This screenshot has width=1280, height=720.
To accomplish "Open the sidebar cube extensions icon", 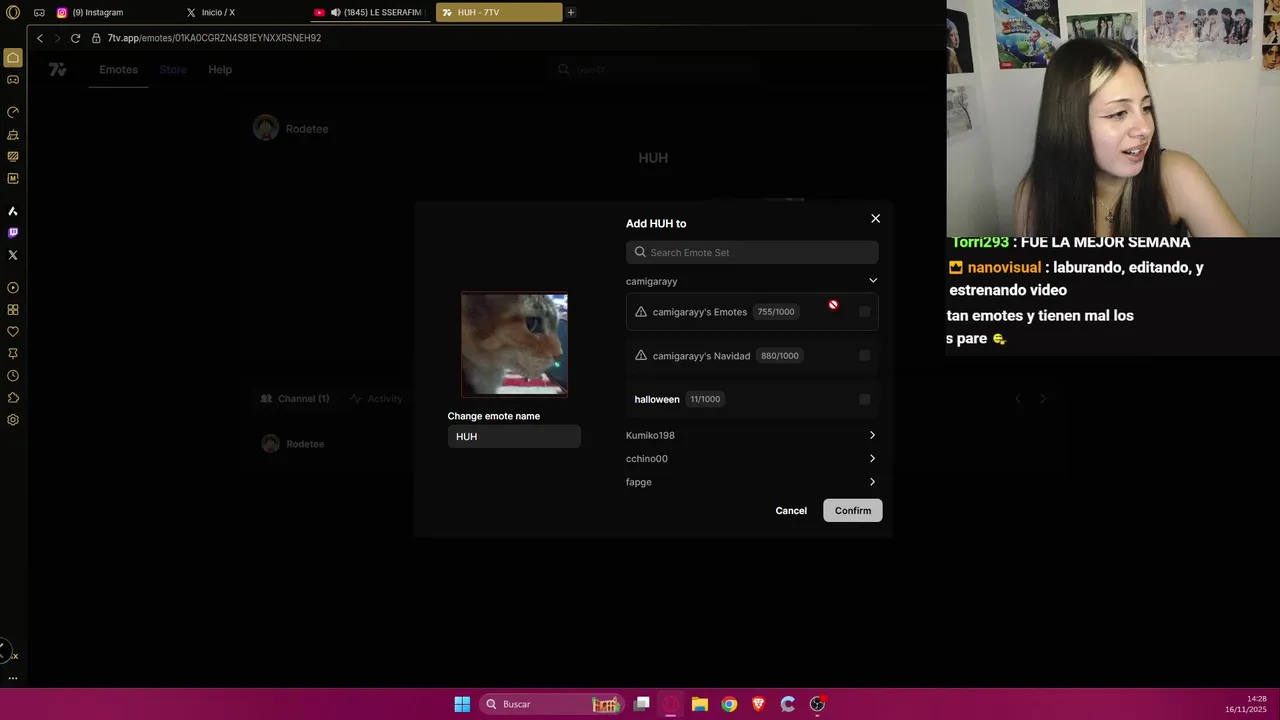I will (x=13, y=398).
